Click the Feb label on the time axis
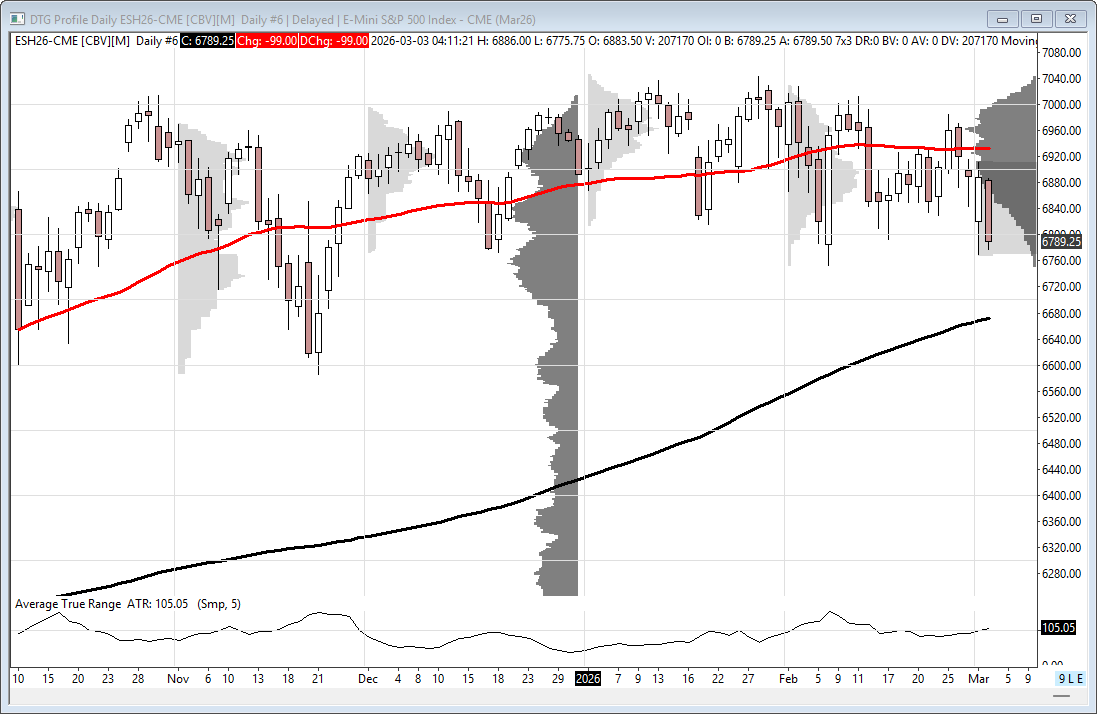The height and width of the screenshot is (714, 1097). click(790, 678)
